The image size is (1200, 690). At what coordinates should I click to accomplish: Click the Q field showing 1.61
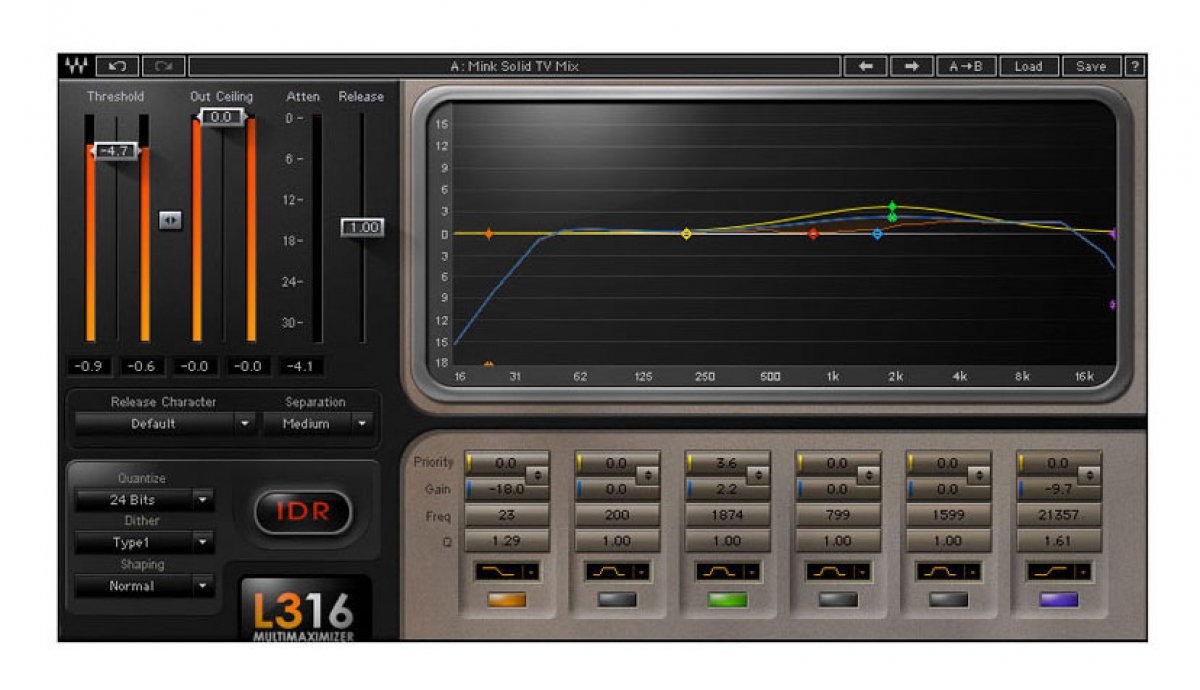(x=1059, y=541)
